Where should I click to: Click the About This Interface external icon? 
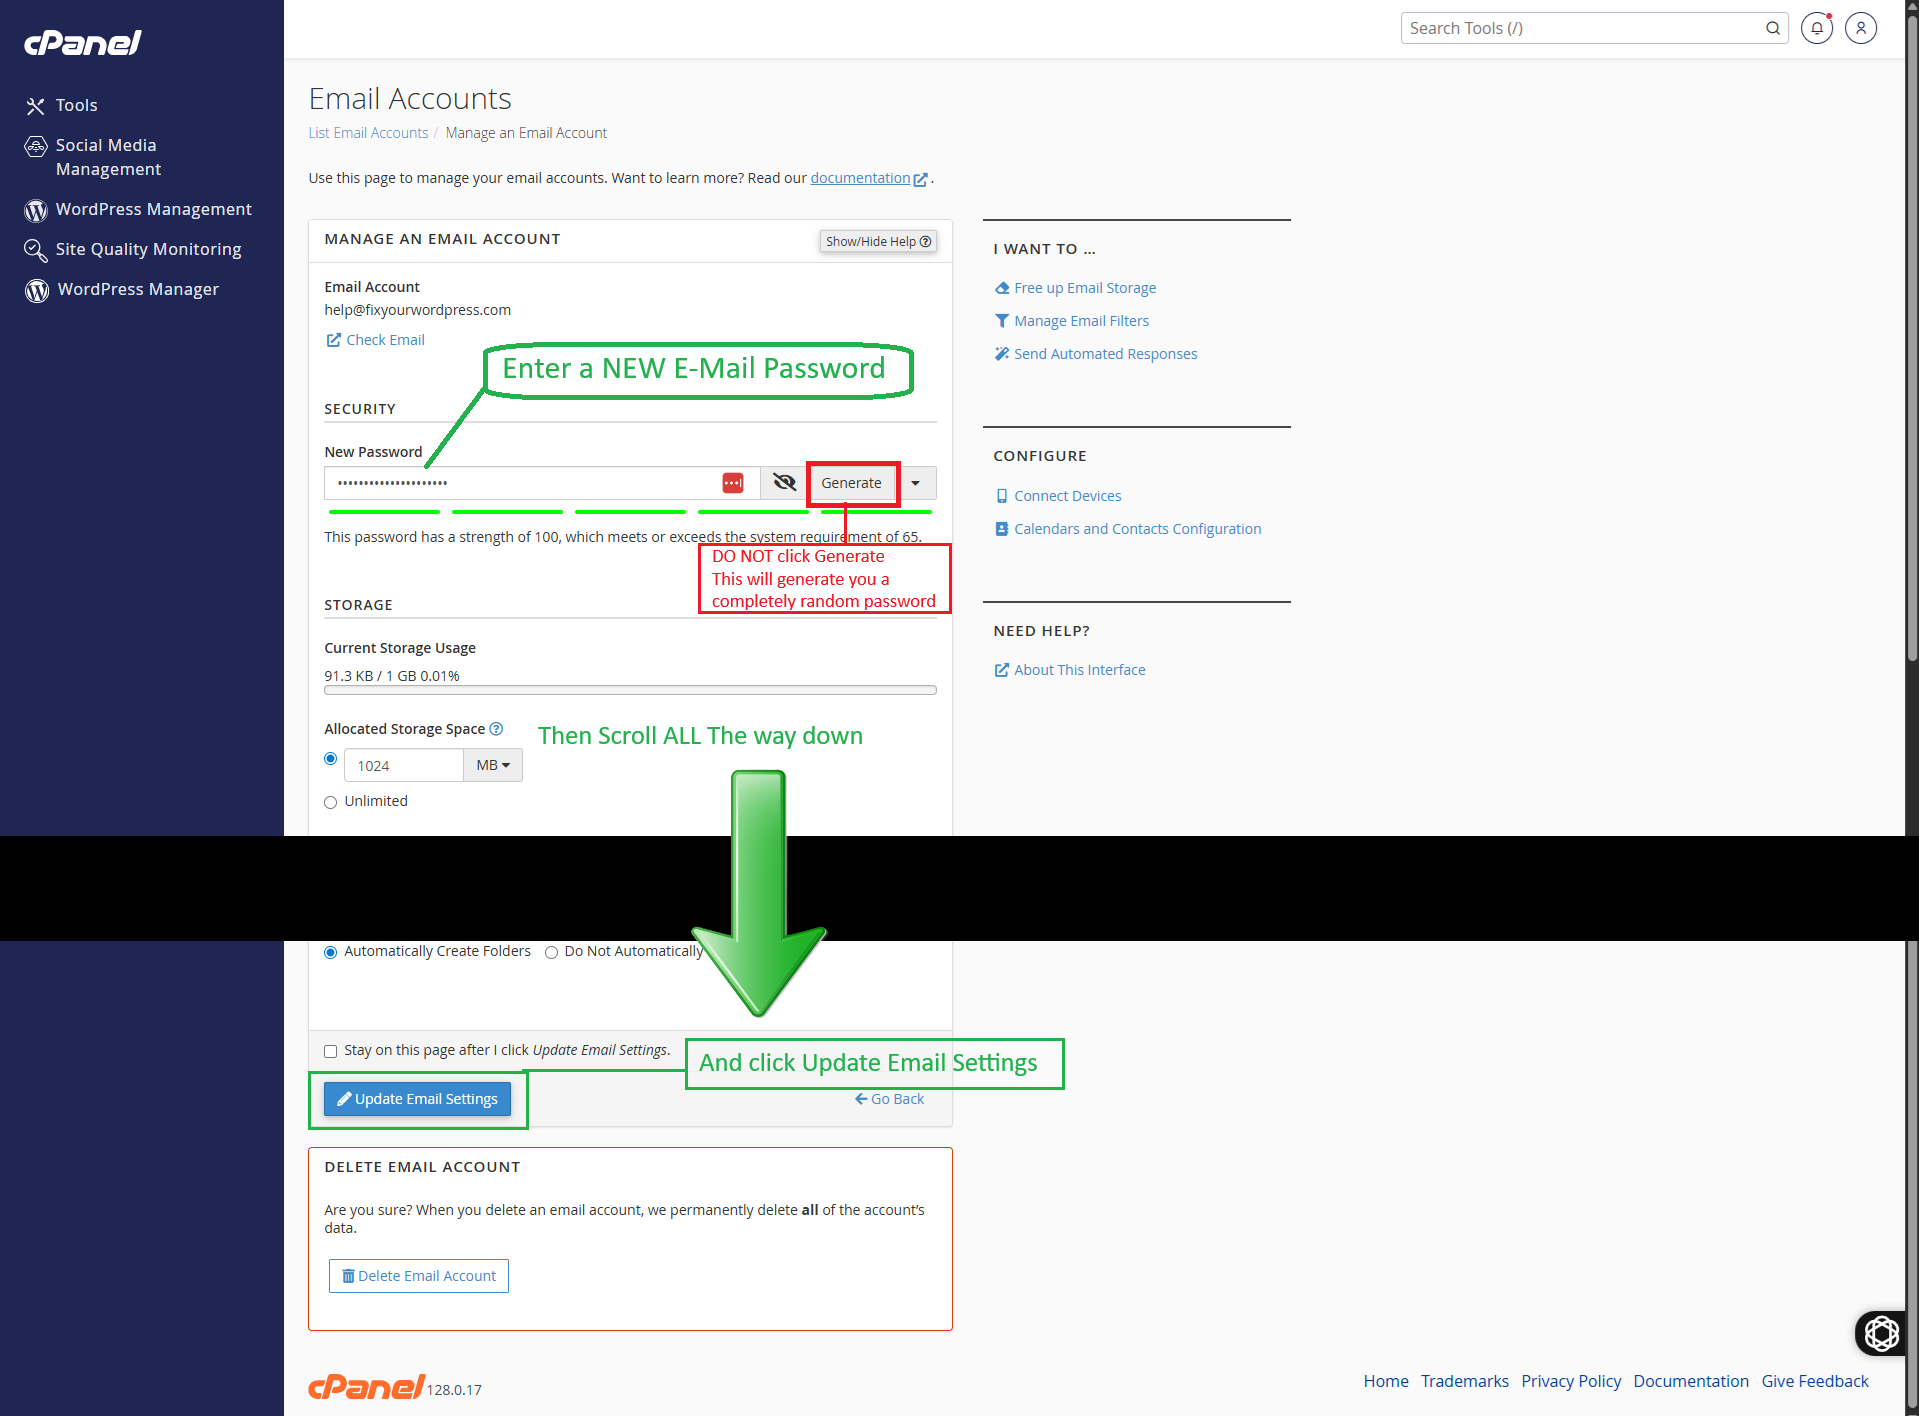(x=1002, y=670)
